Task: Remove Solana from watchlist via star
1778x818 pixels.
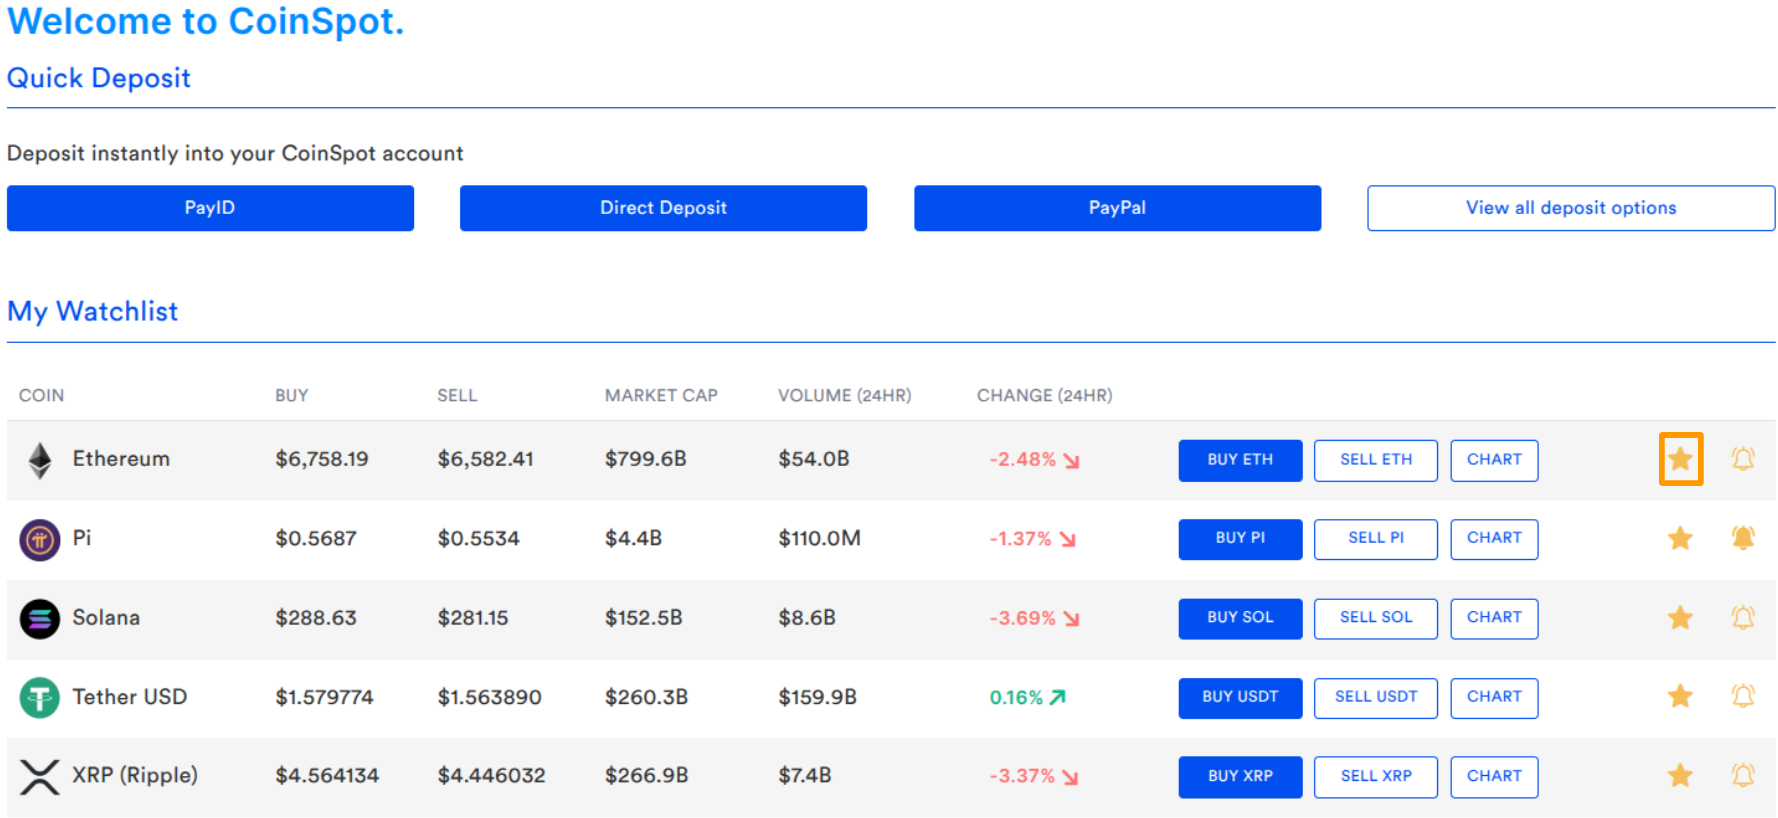Action: coord(1680,617)
